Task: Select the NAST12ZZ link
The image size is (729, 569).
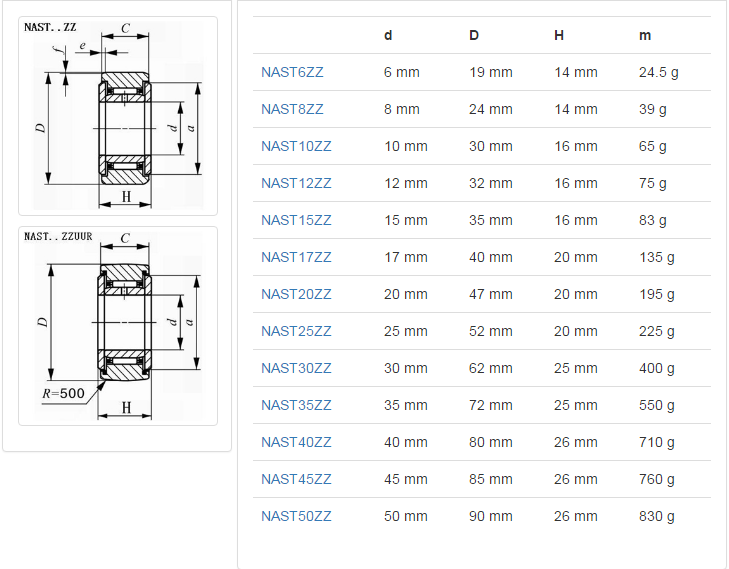Action: coord(296,183)
